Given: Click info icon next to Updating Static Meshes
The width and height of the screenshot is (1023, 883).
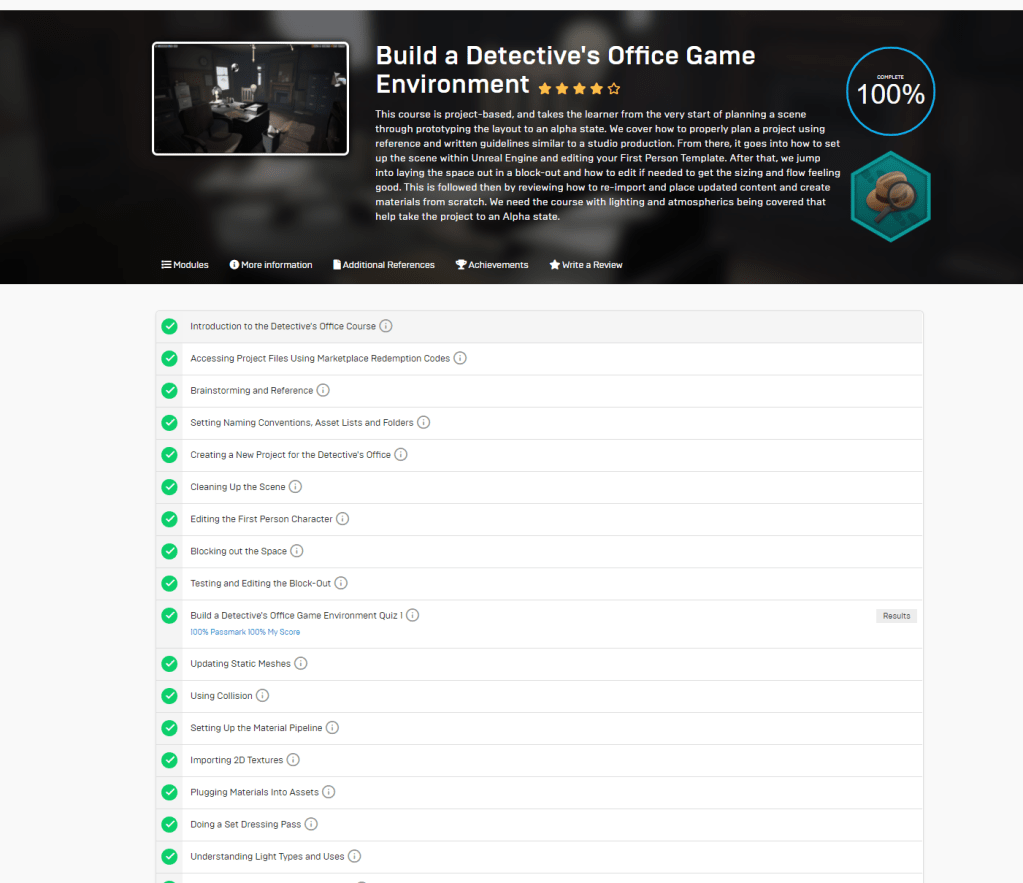Looking at the screenshot, I should coord(301,663).
